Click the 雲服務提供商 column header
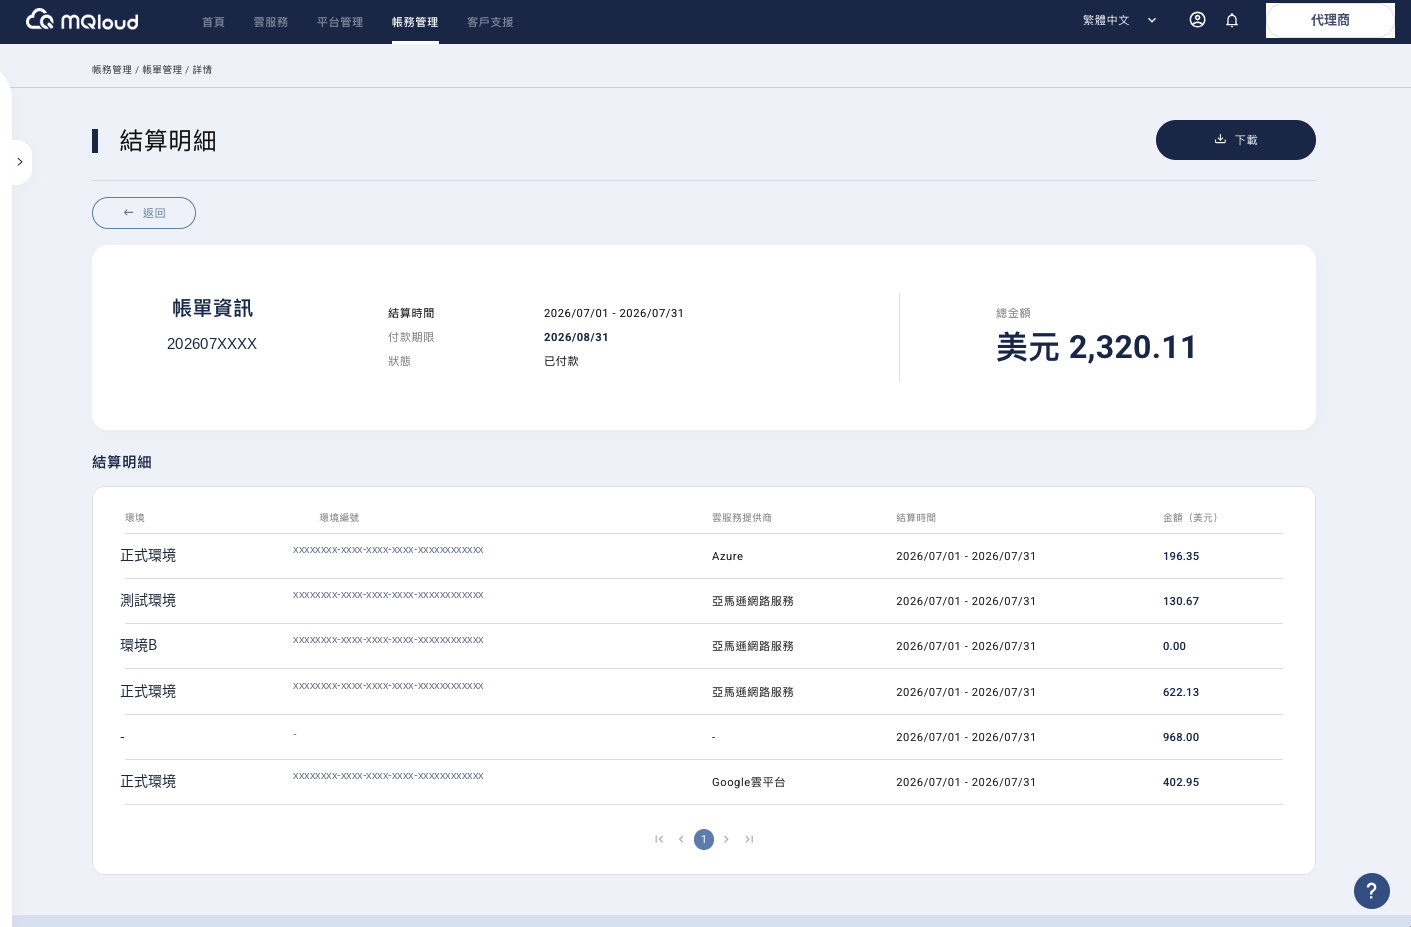The width and height of the screenshot is (1411, 927). tap(742, 518)
